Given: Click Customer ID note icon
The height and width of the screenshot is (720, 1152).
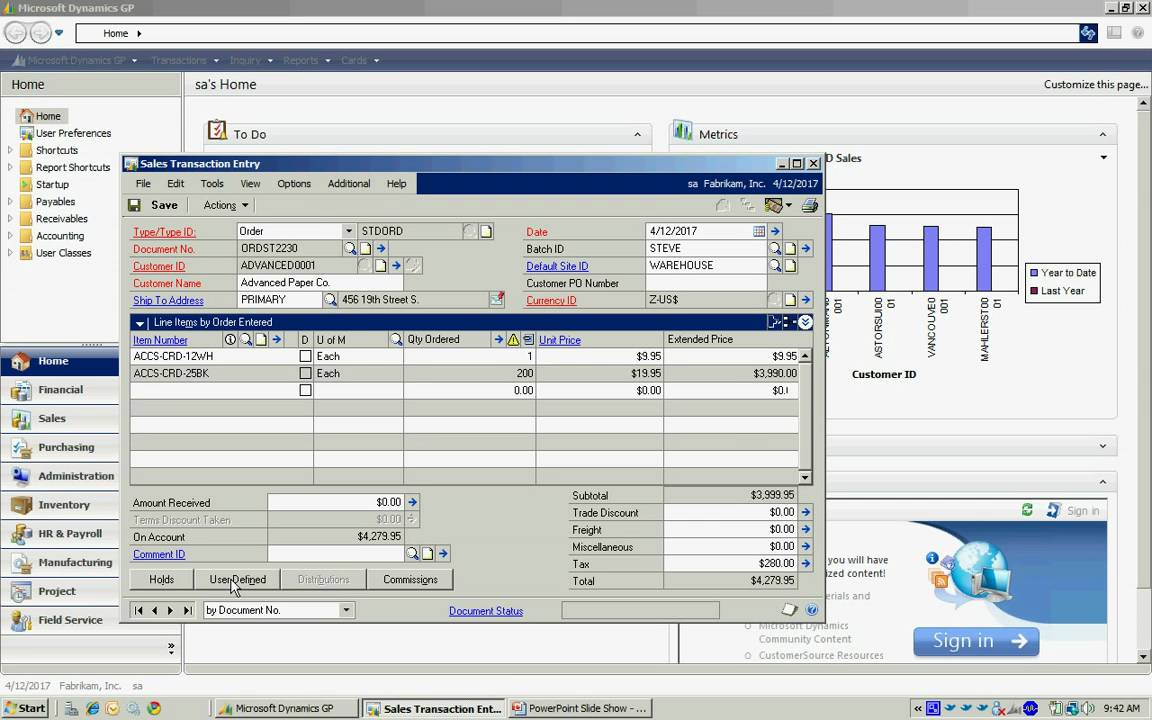Looking at the screenshot, I should click(x=381, y=265).
